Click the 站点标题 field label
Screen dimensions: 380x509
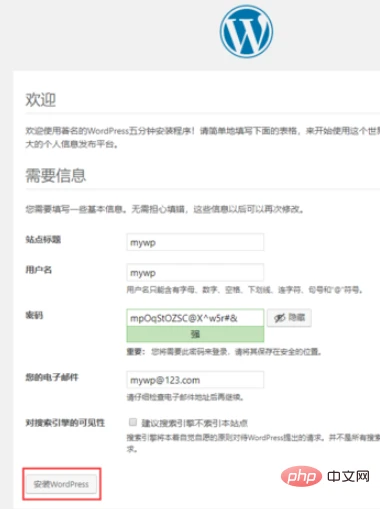(x=43, y=239)
